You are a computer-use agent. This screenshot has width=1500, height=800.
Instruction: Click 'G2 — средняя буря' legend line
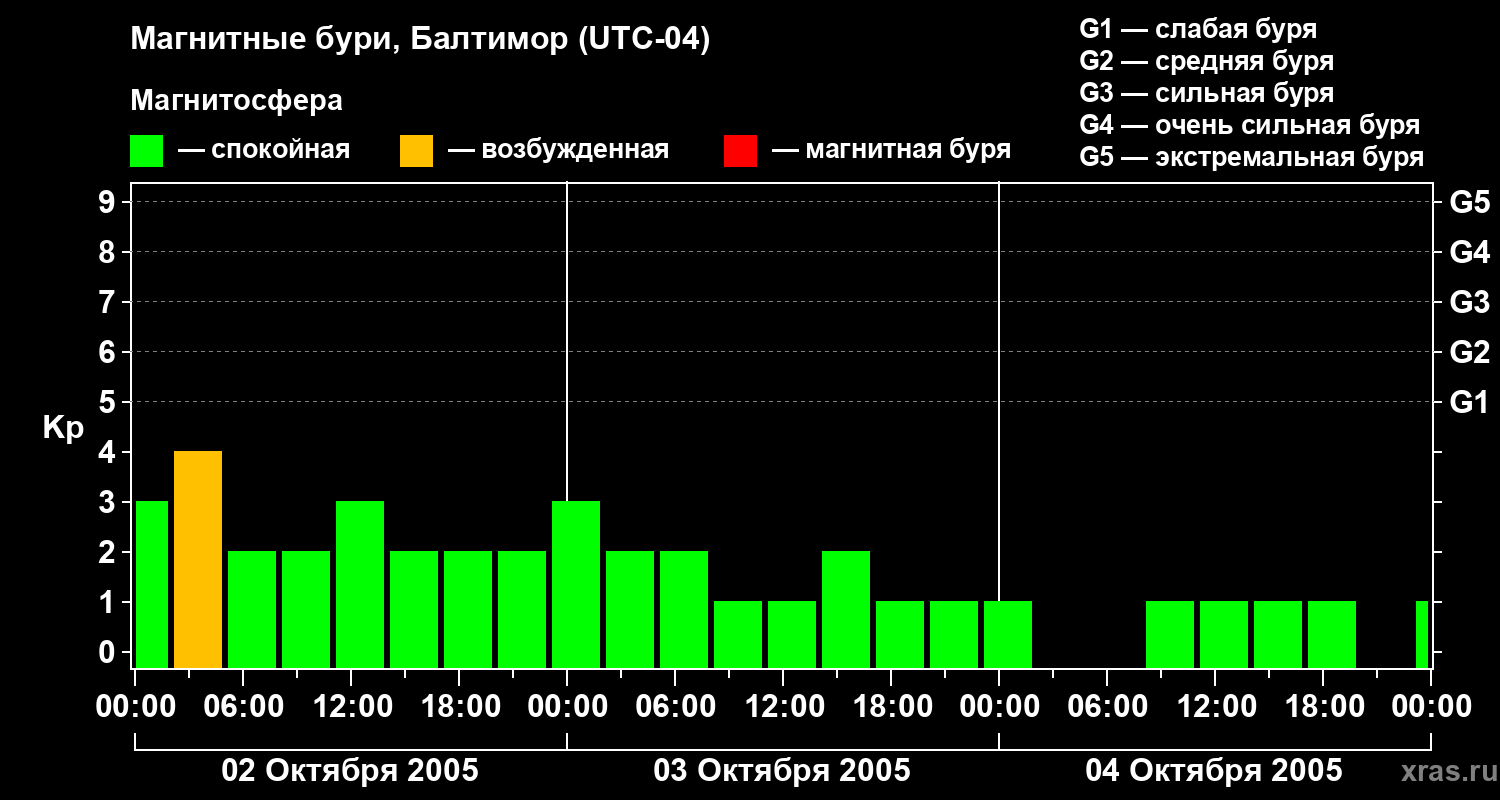(x=1207, y=61)
